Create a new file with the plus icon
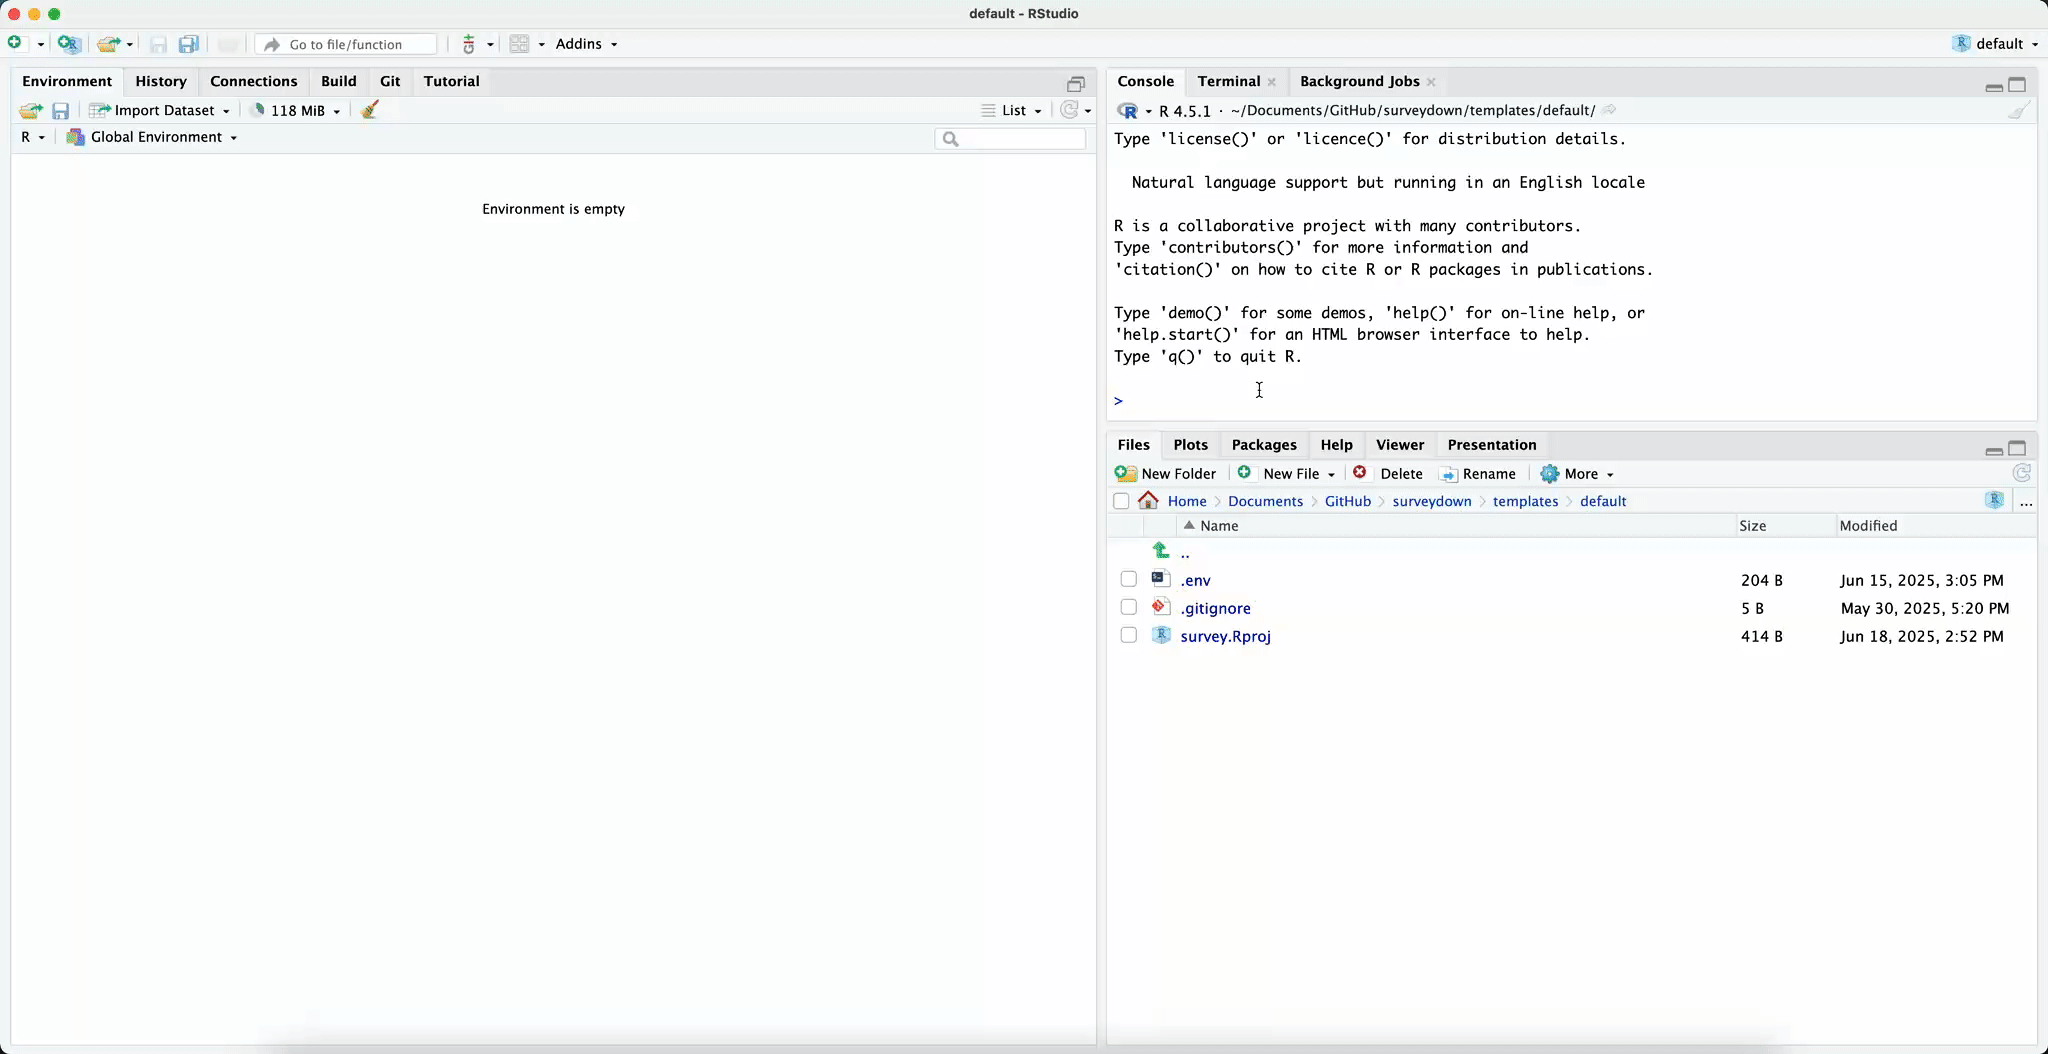 click(x=16, y=43)
